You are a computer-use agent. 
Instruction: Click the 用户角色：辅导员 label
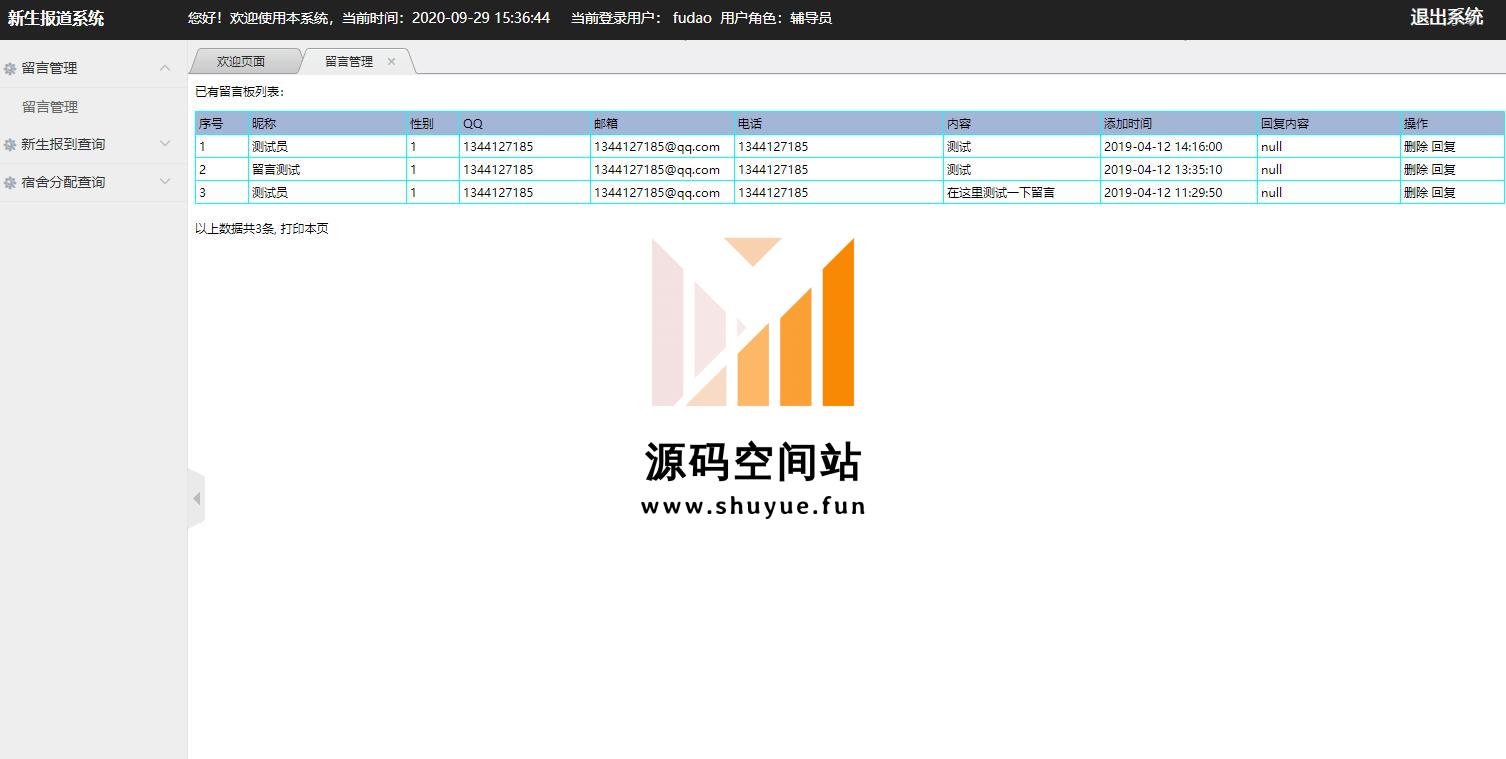[x=776, y=18]
